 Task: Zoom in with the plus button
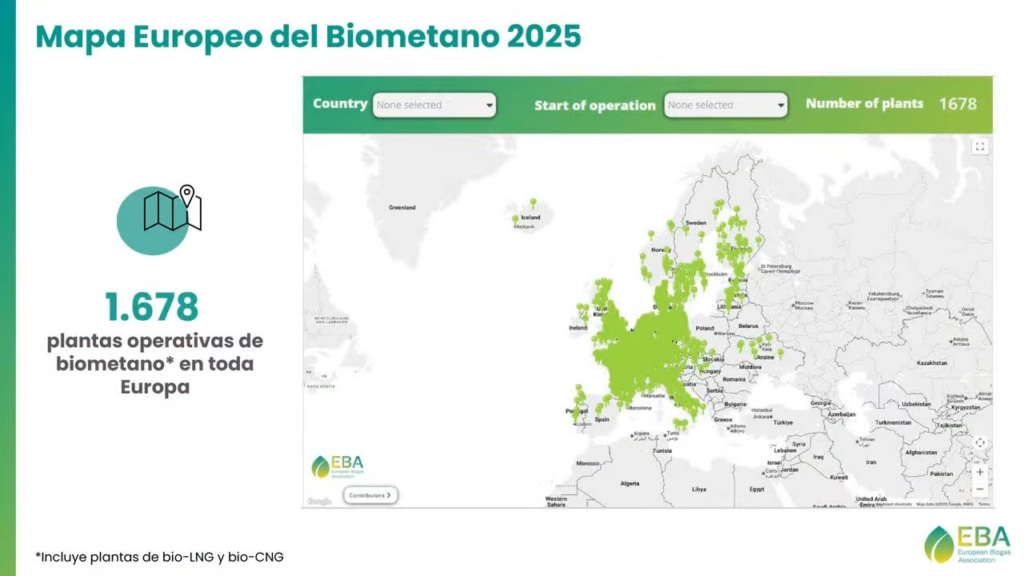pos(979,472)
